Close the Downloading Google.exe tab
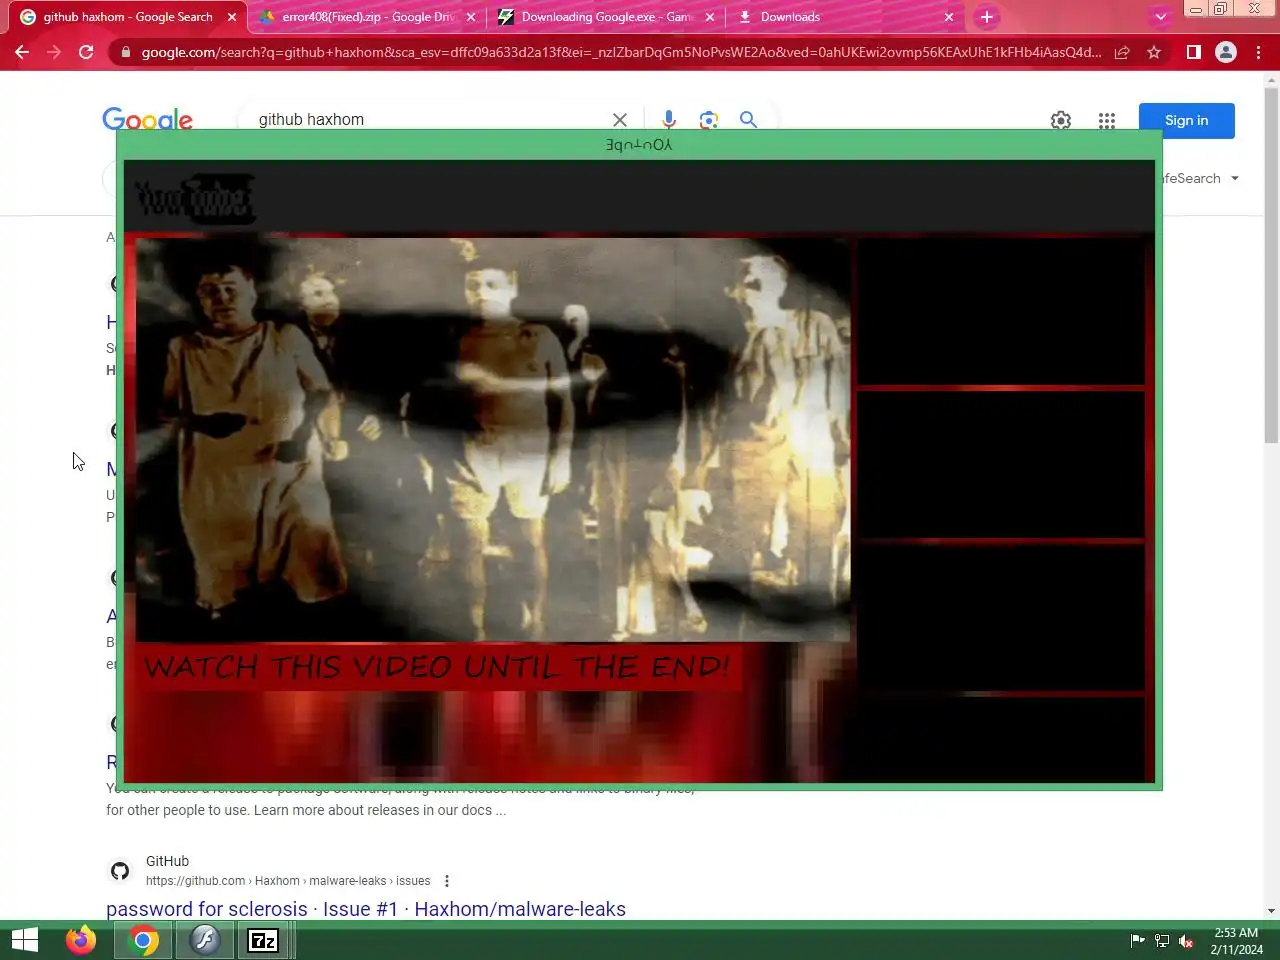 pyautogui.click(x=710, y=17)
